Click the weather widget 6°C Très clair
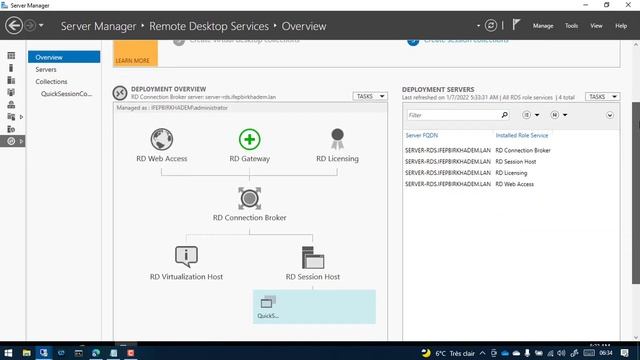 pos(448,353)
